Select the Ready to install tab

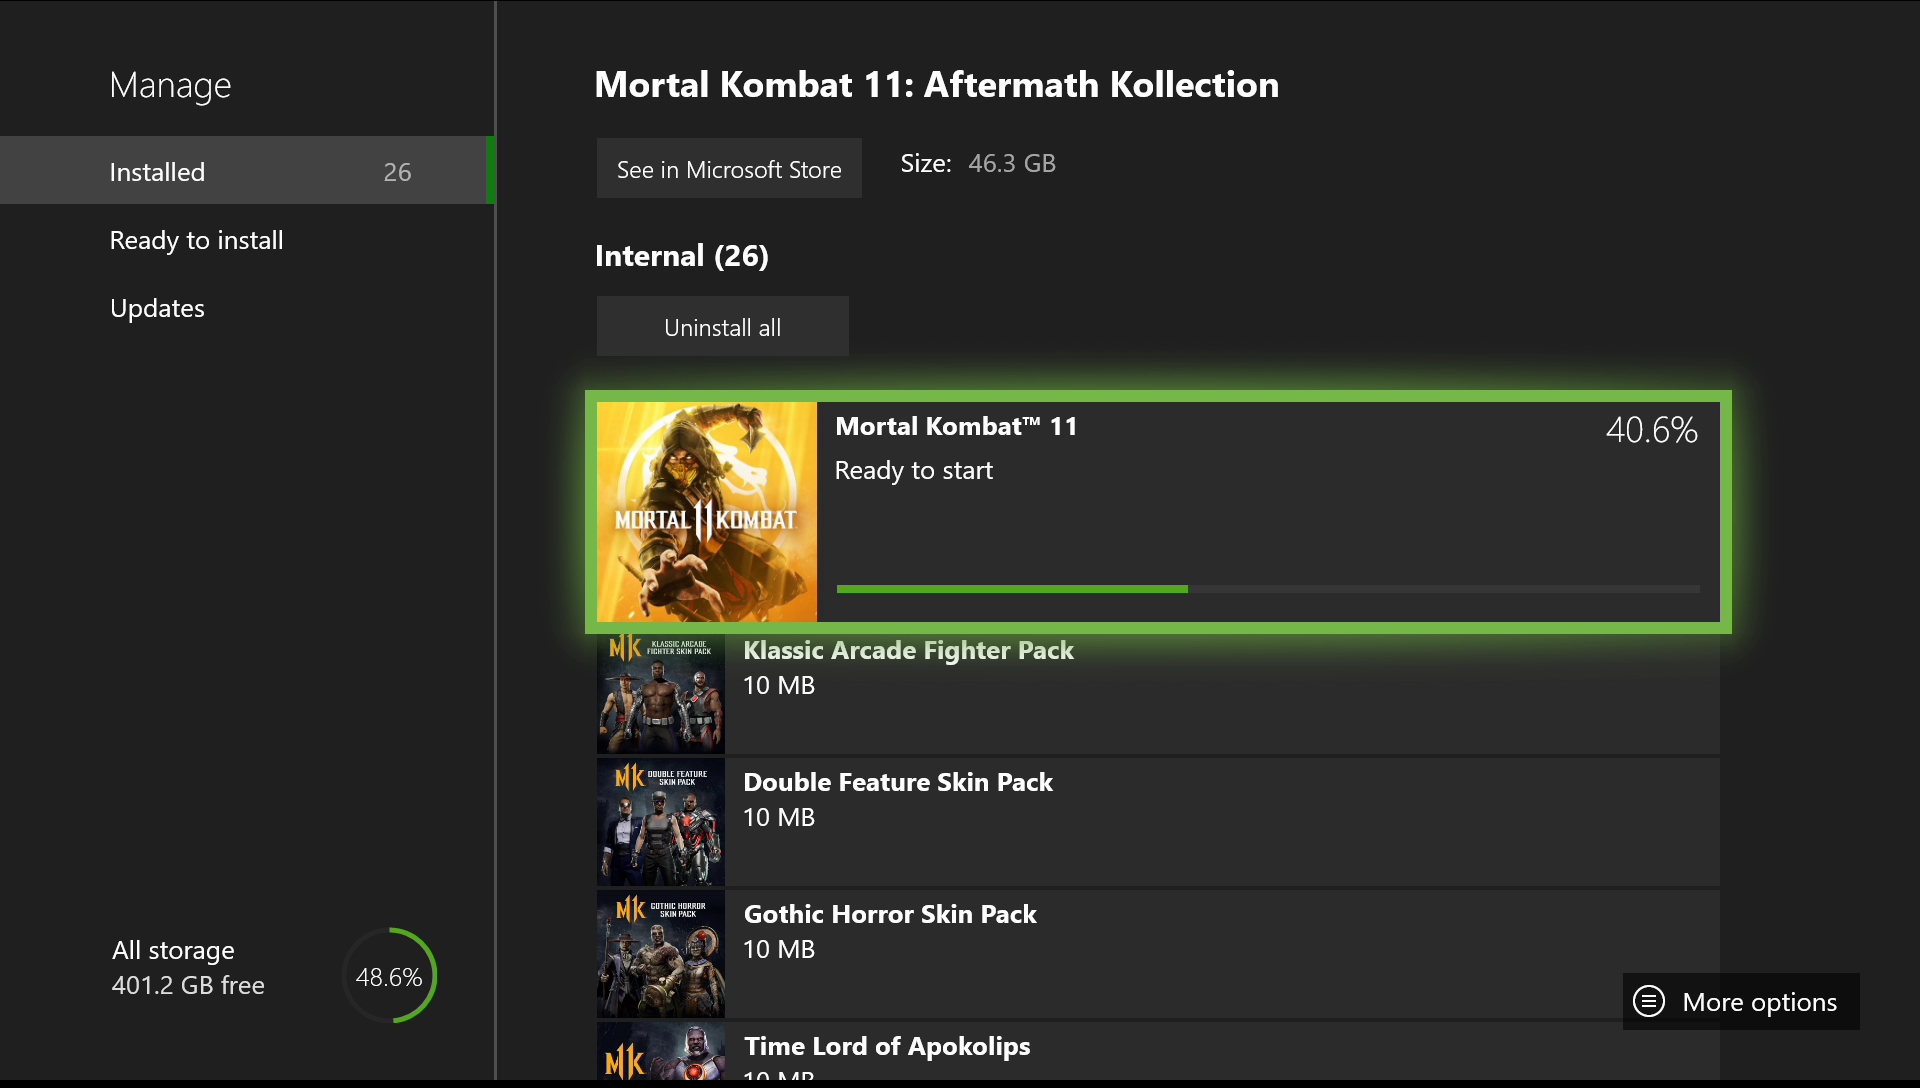tap(198, 240)
